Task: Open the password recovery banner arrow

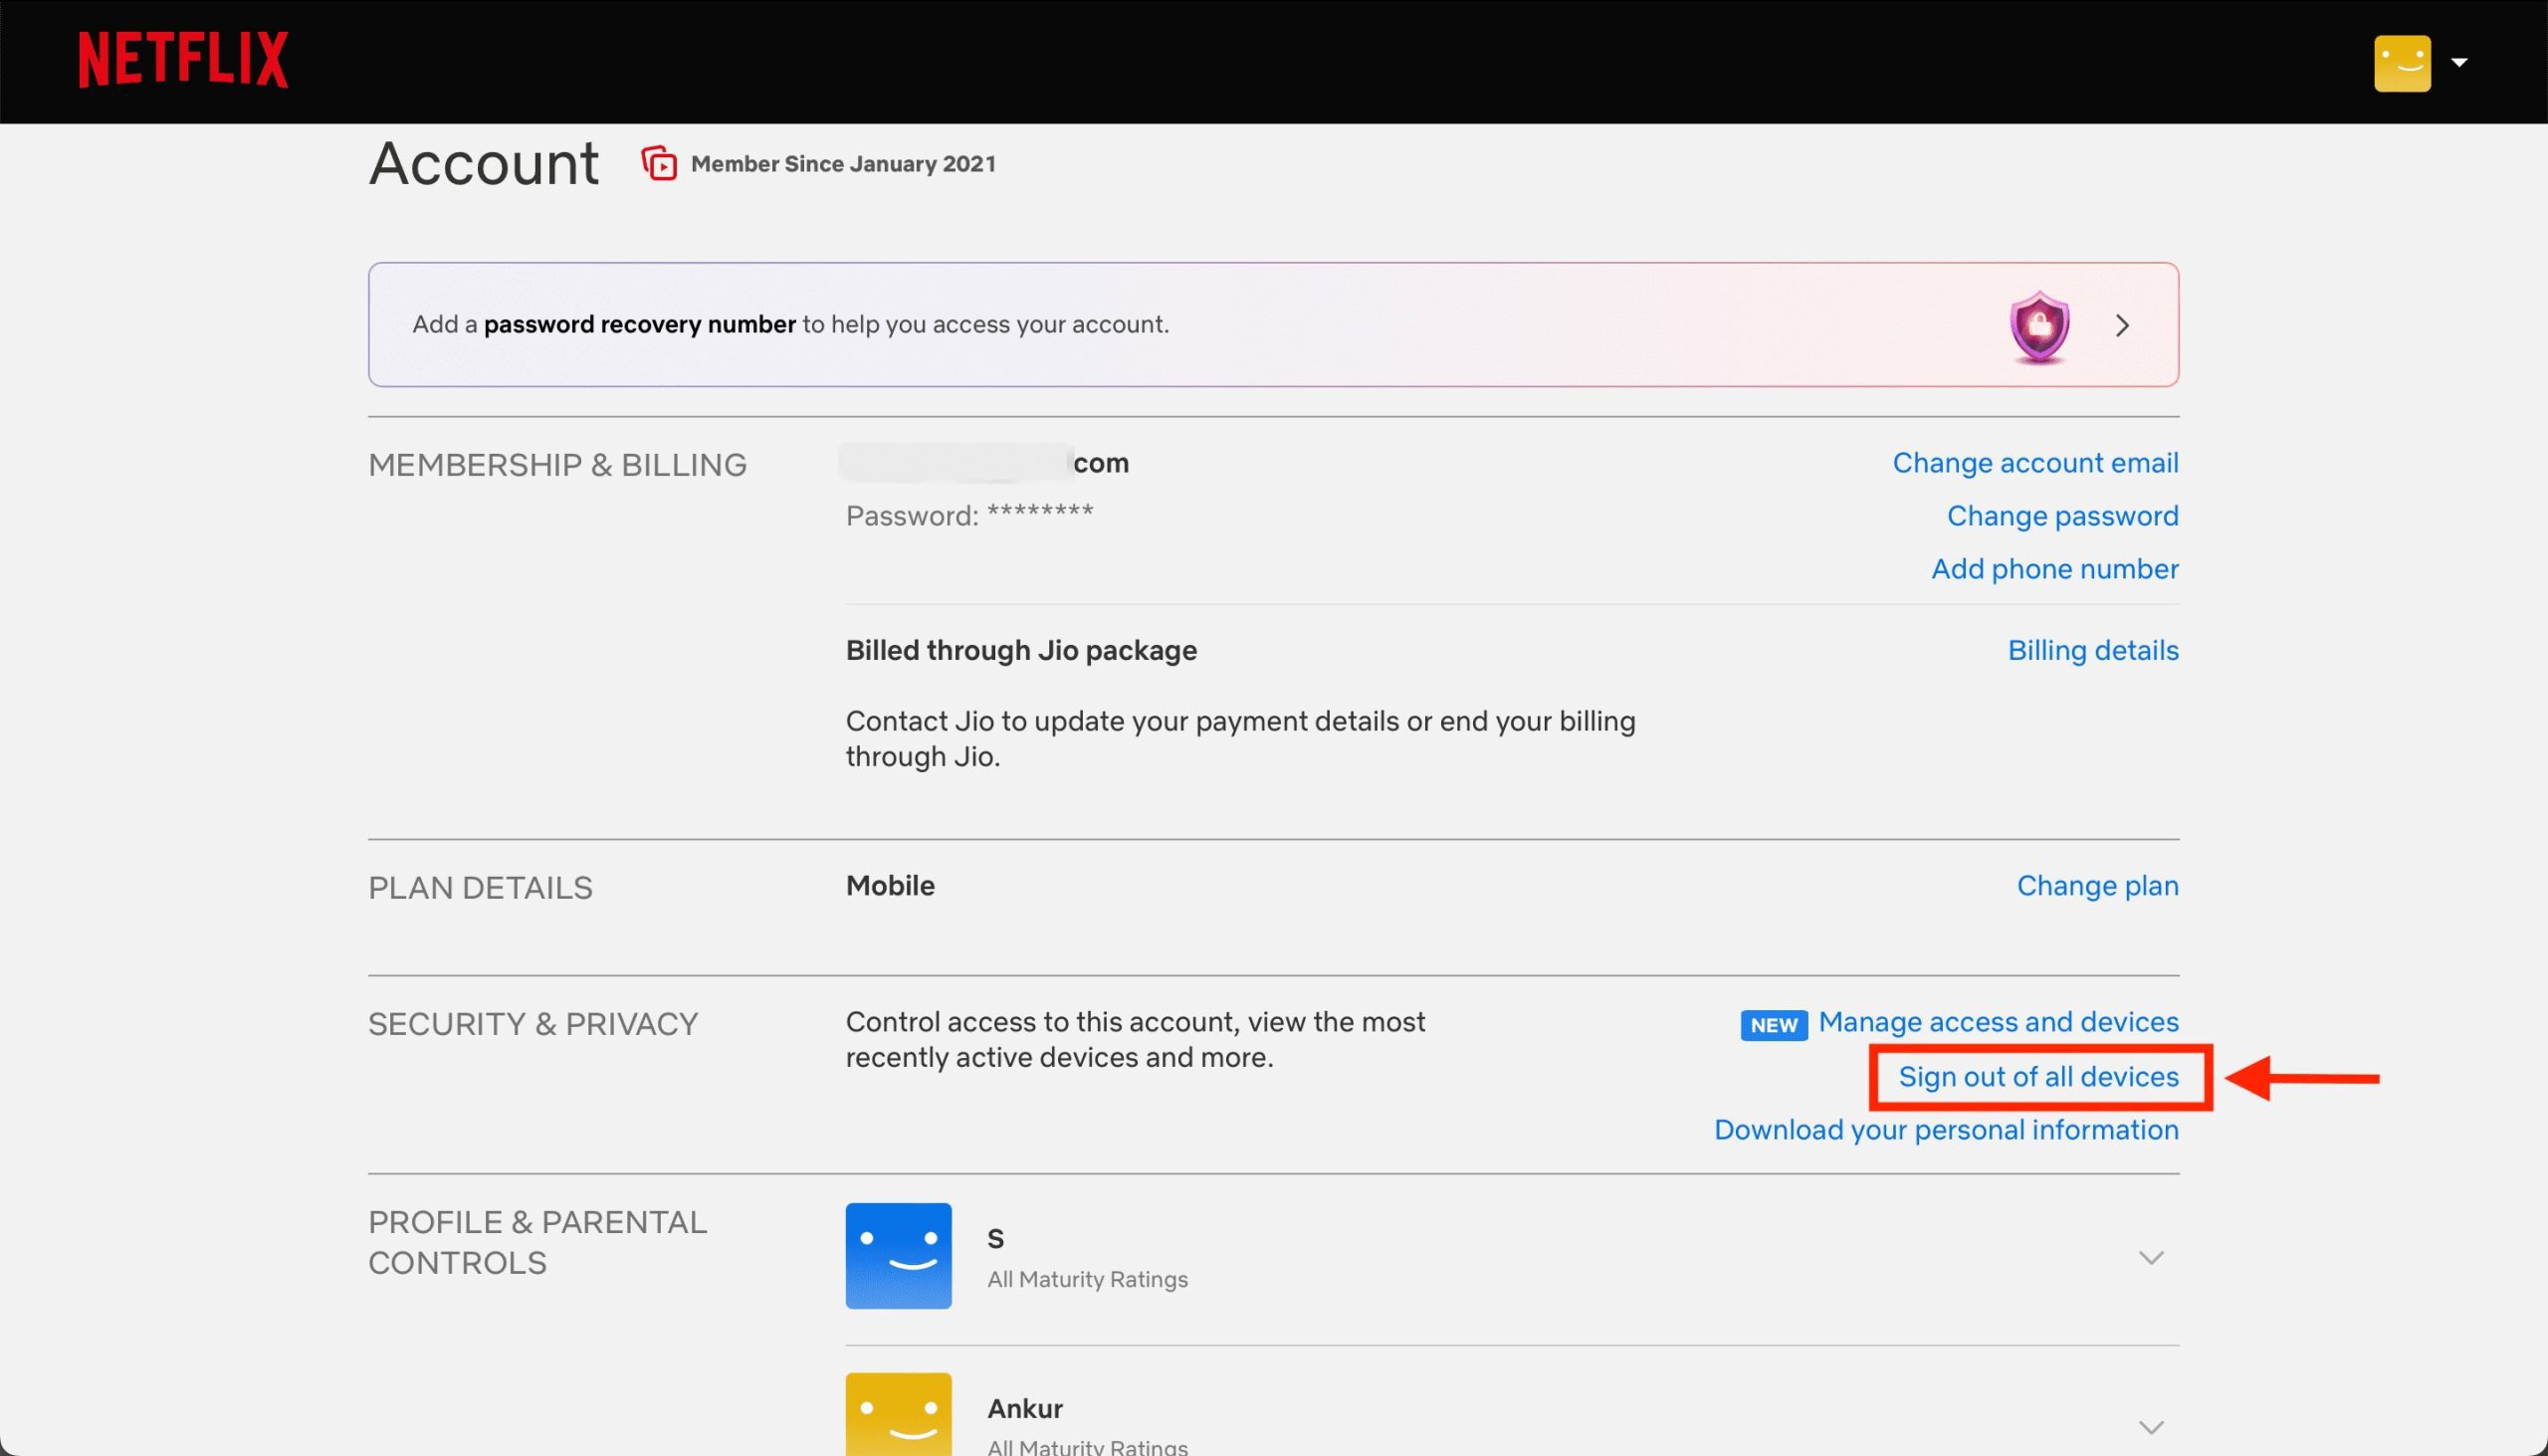Action: tap(2122, 326)
